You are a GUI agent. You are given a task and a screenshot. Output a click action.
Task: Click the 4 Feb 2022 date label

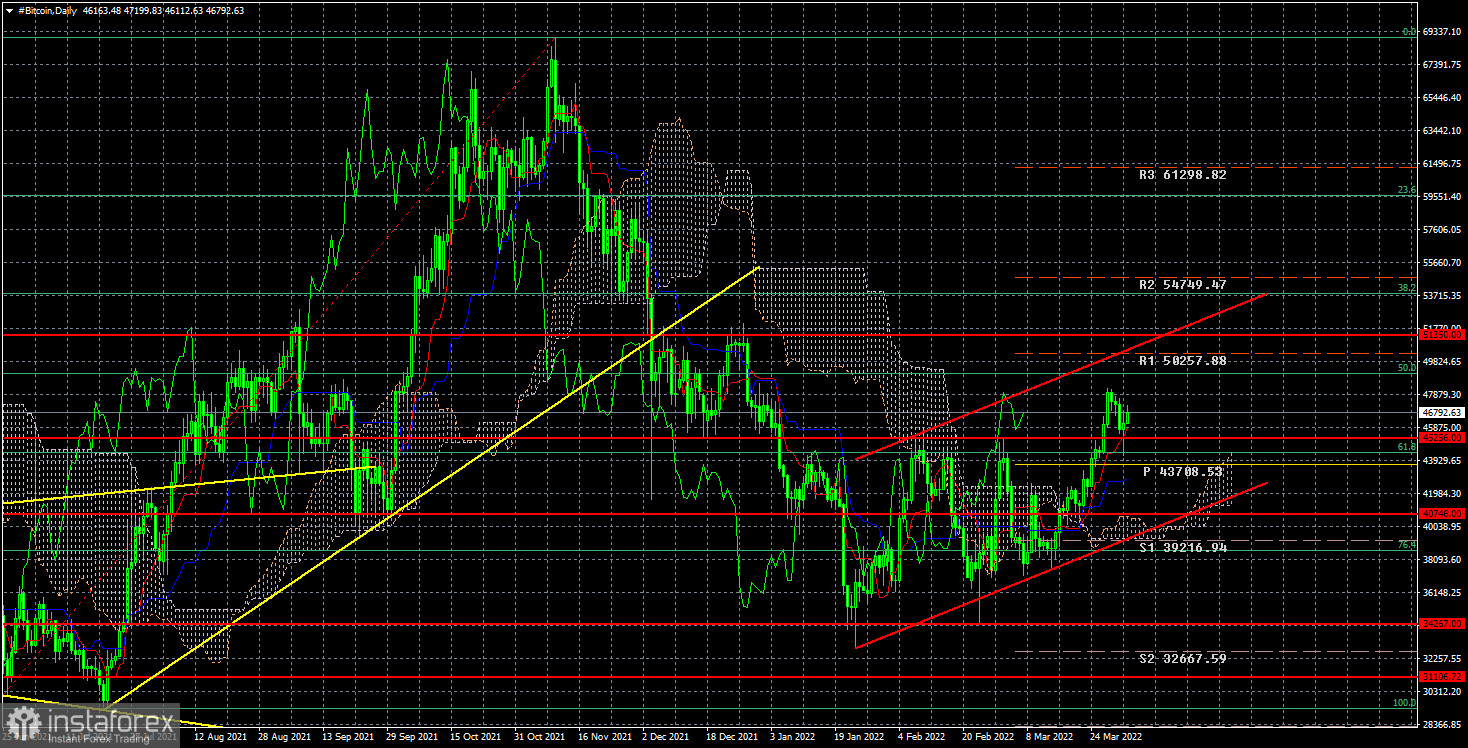pyautogui.click(x=922, y=737)
